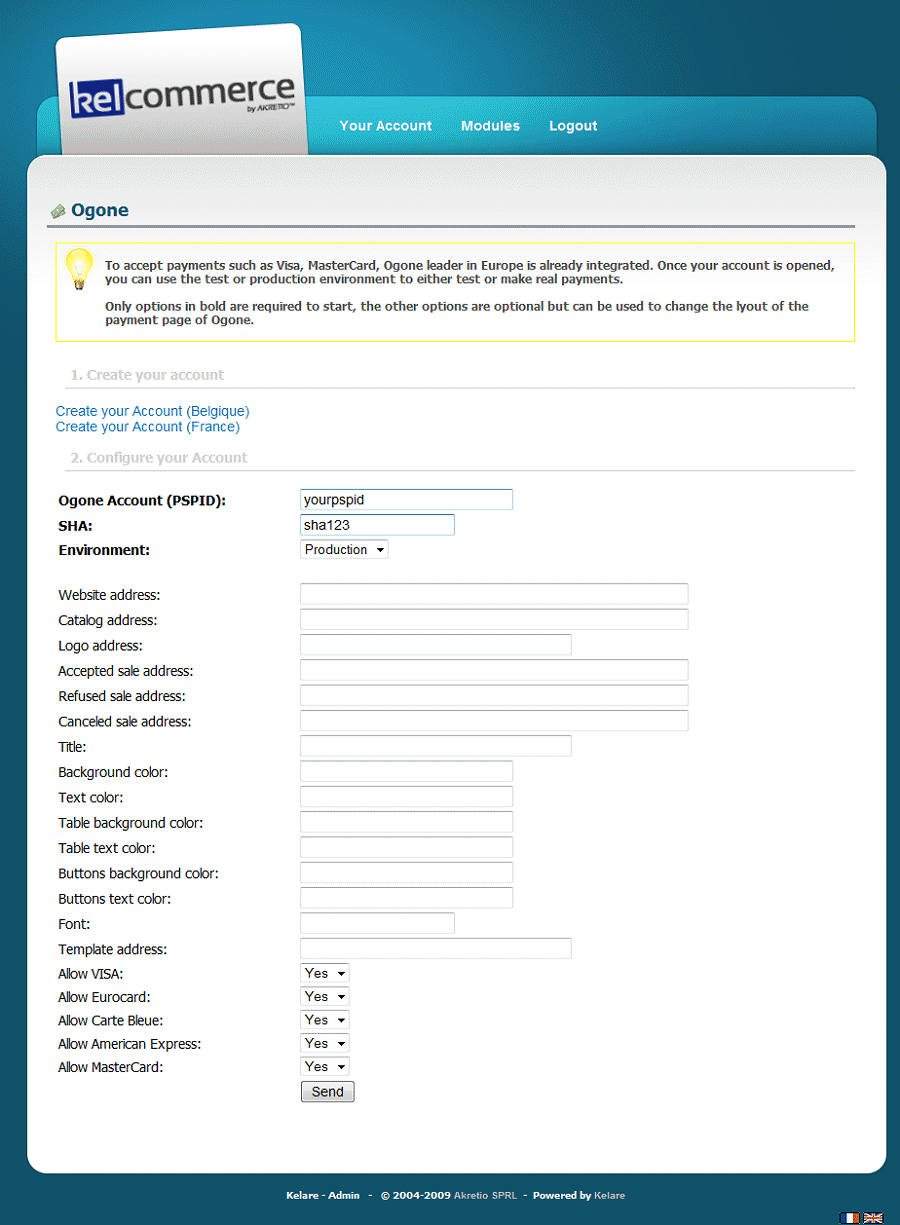
Task: Click into the Website address field
Action: [494, 594]
